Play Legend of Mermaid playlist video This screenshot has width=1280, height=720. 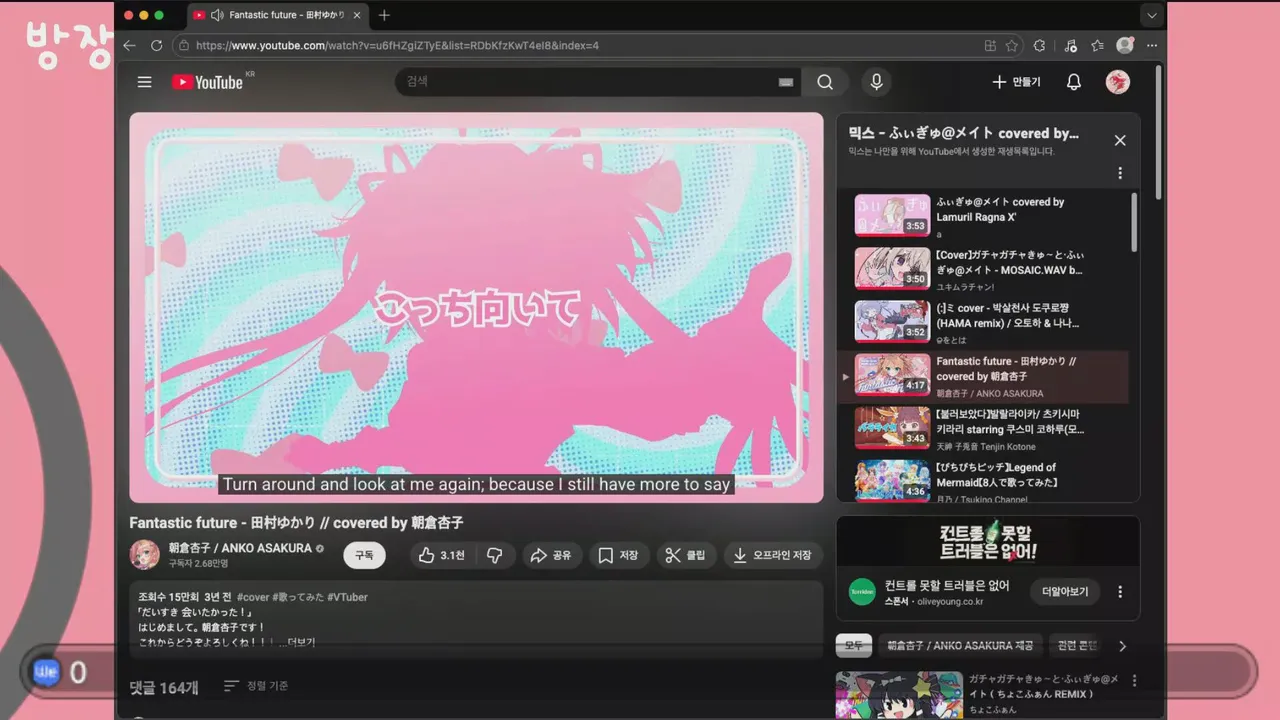[x=984, y=480]
